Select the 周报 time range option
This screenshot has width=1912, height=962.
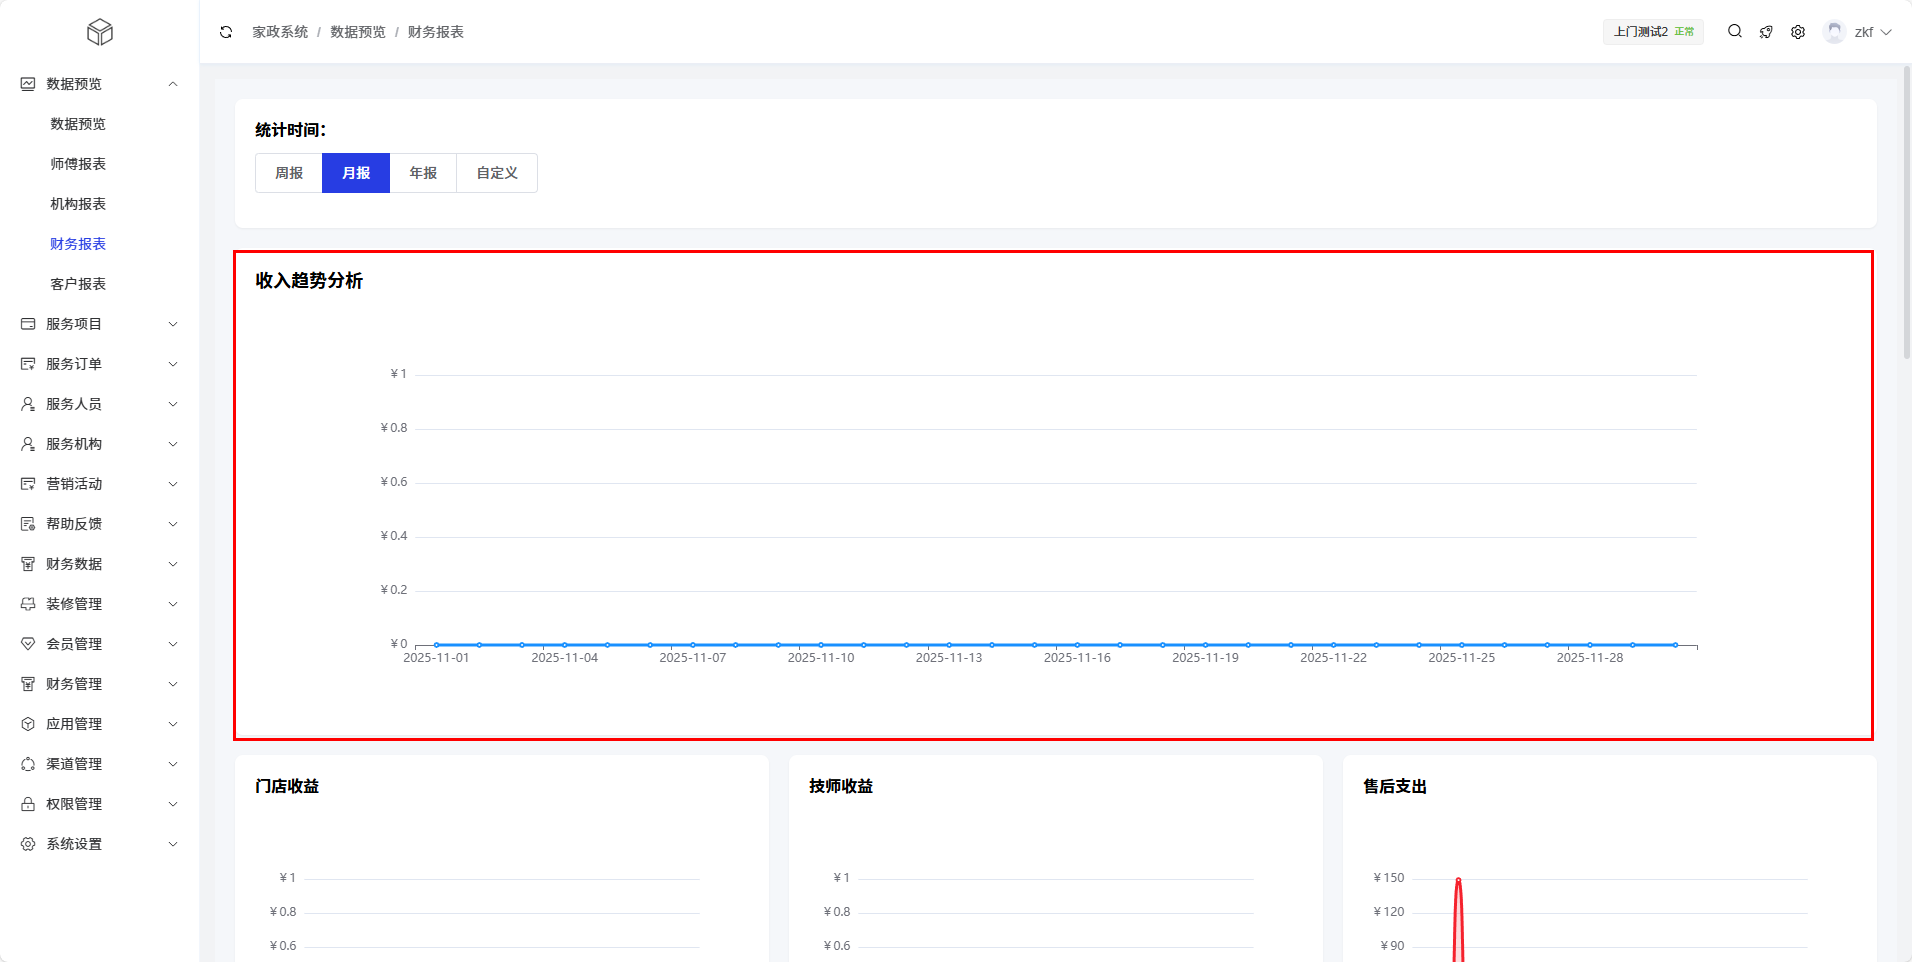tap(289, 173)
